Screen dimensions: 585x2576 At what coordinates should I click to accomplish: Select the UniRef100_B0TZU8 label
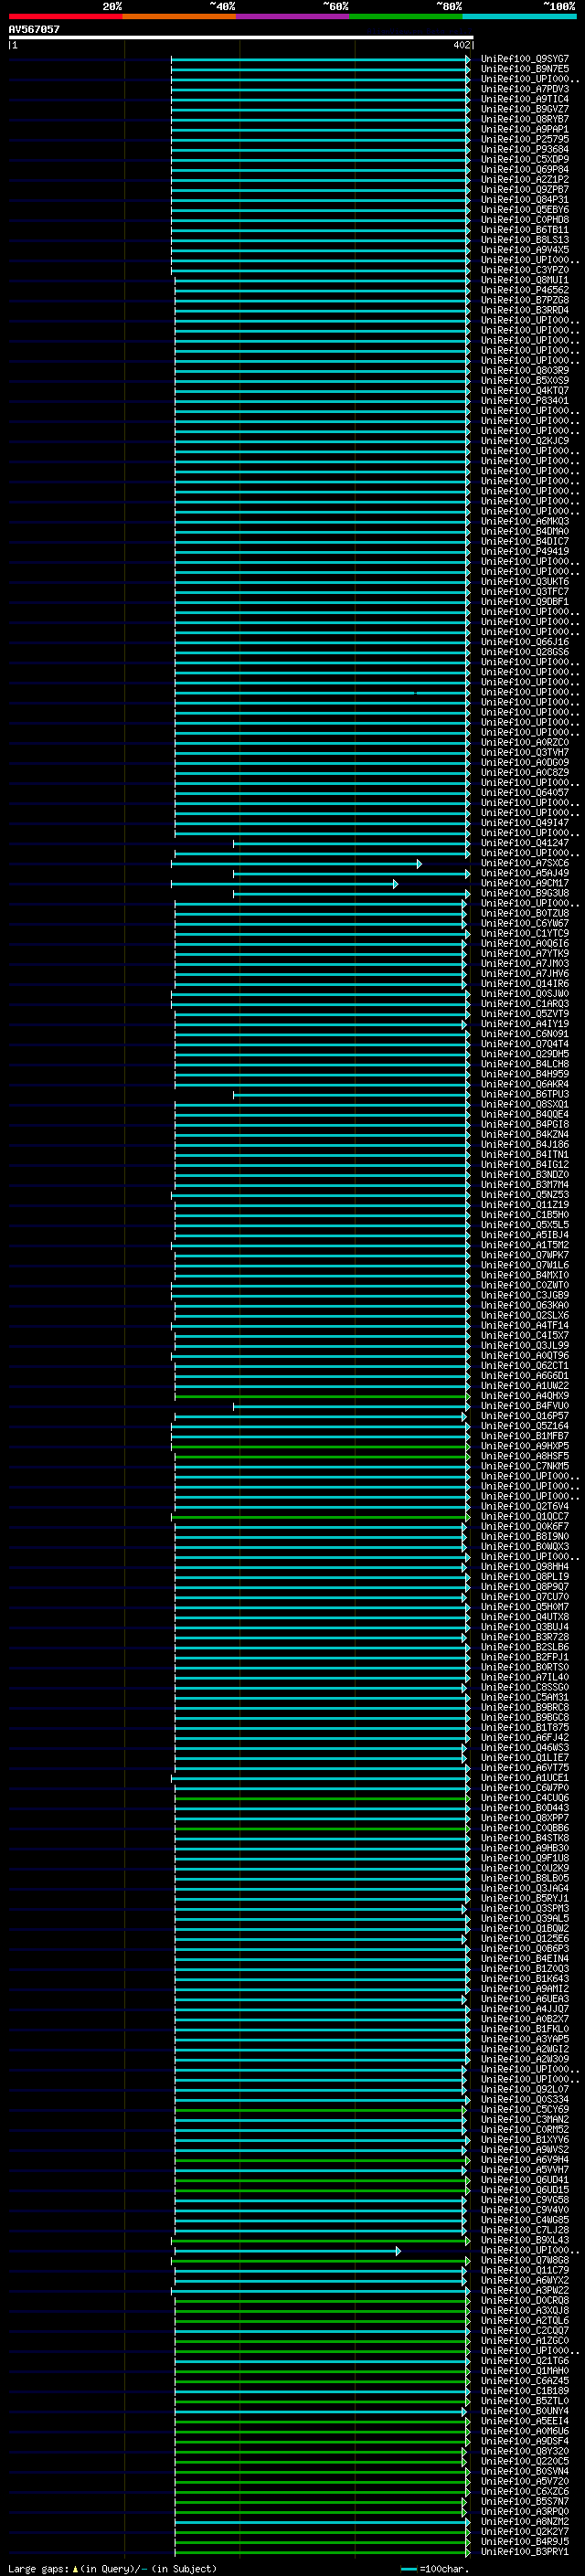(525, 913)
